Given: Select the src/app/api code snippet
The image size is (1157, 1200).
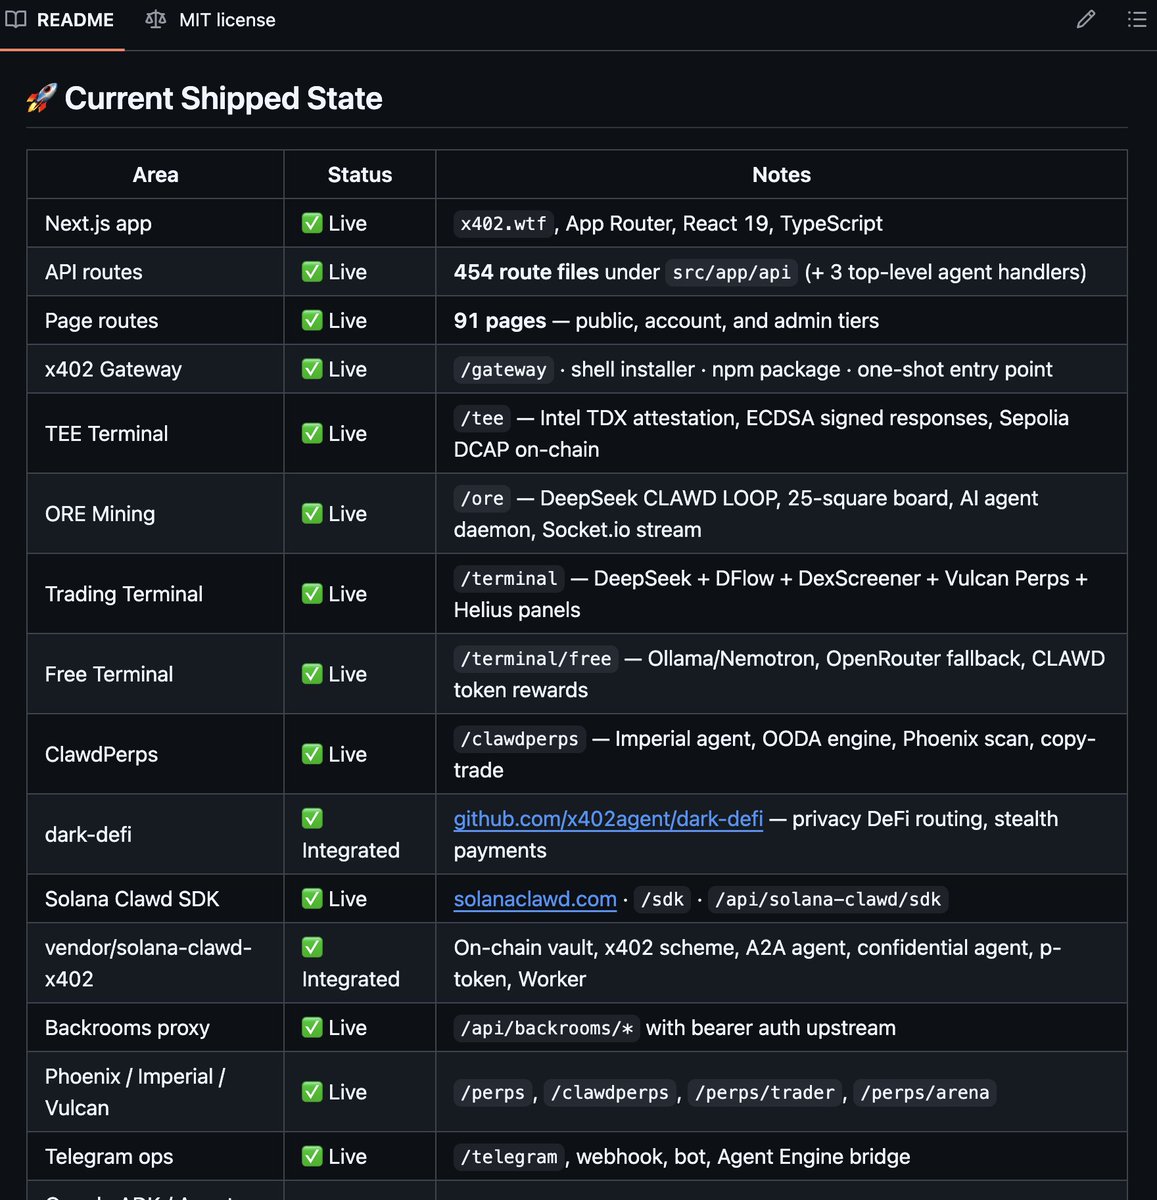Looking at the screenshot, I should coord(731,273).
